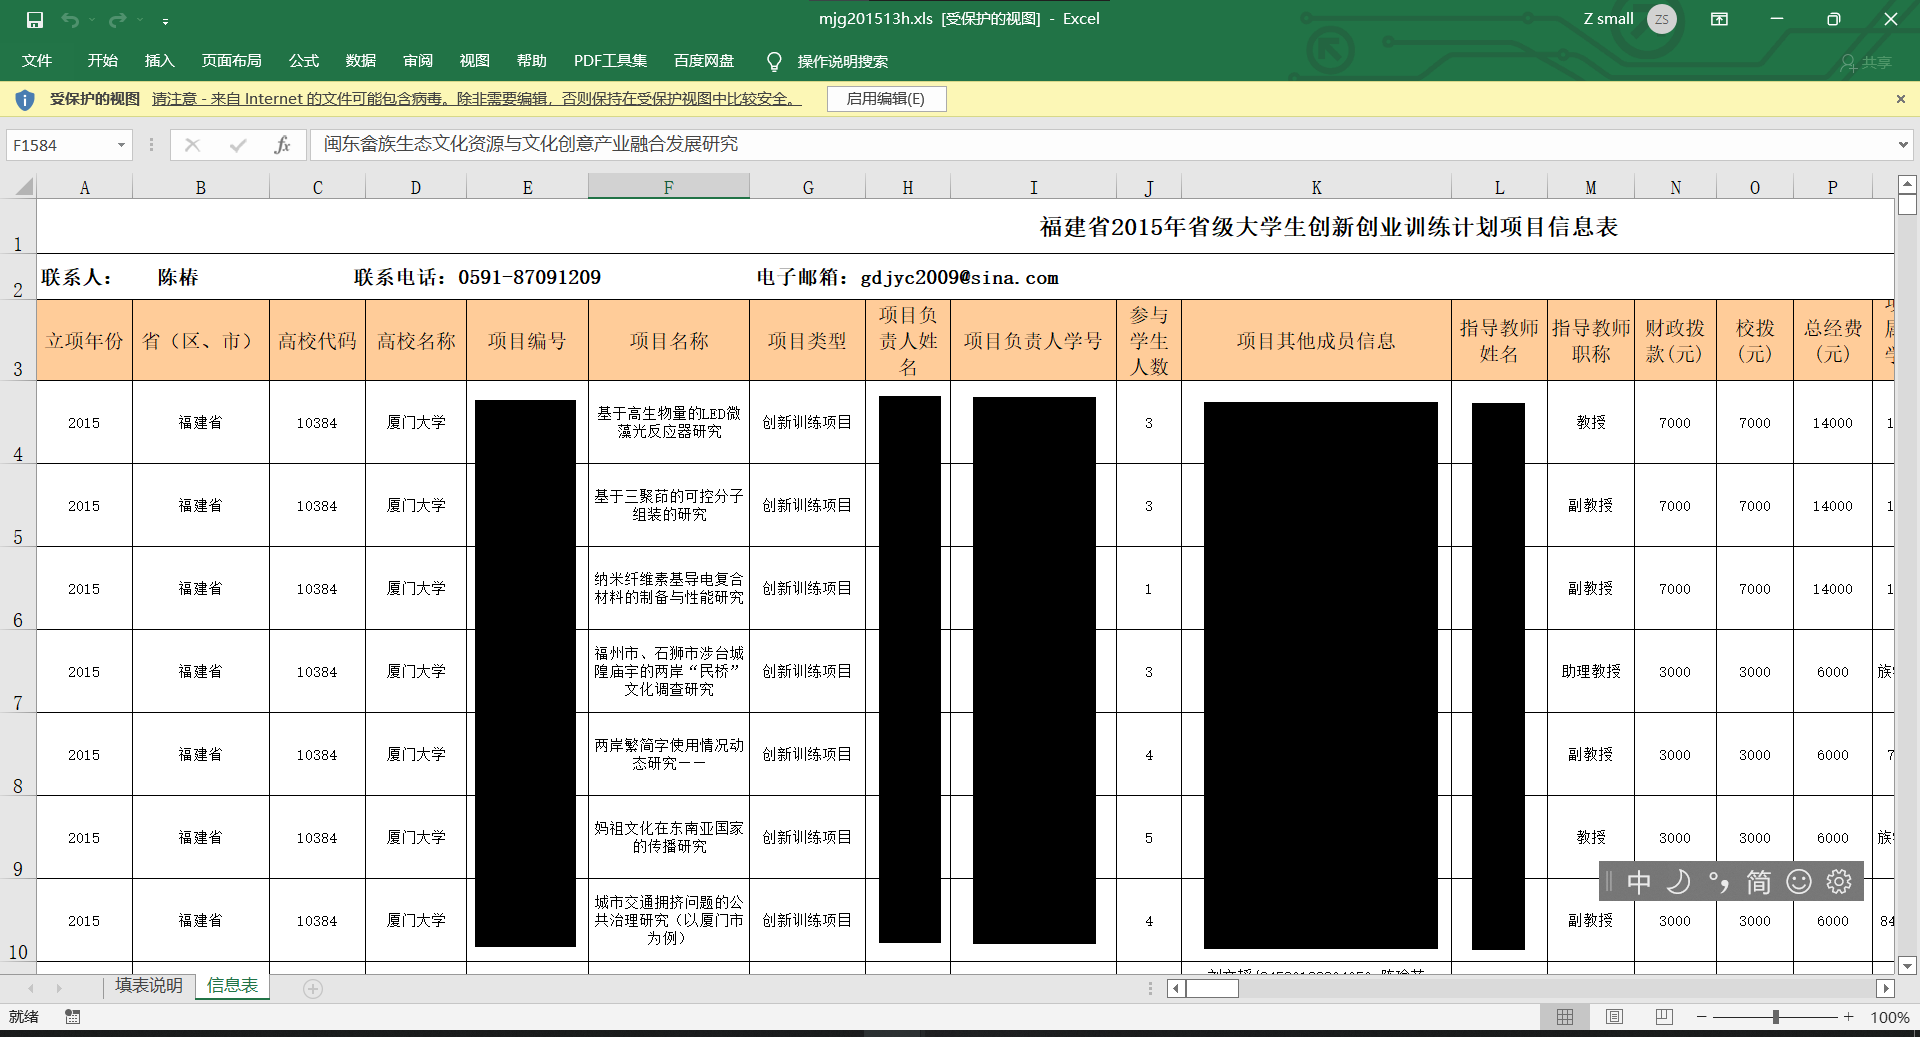Click 启用编辑(E) button
Image resolution: width=1920 pixels, height=1037 pixels.
pos(886,99)
